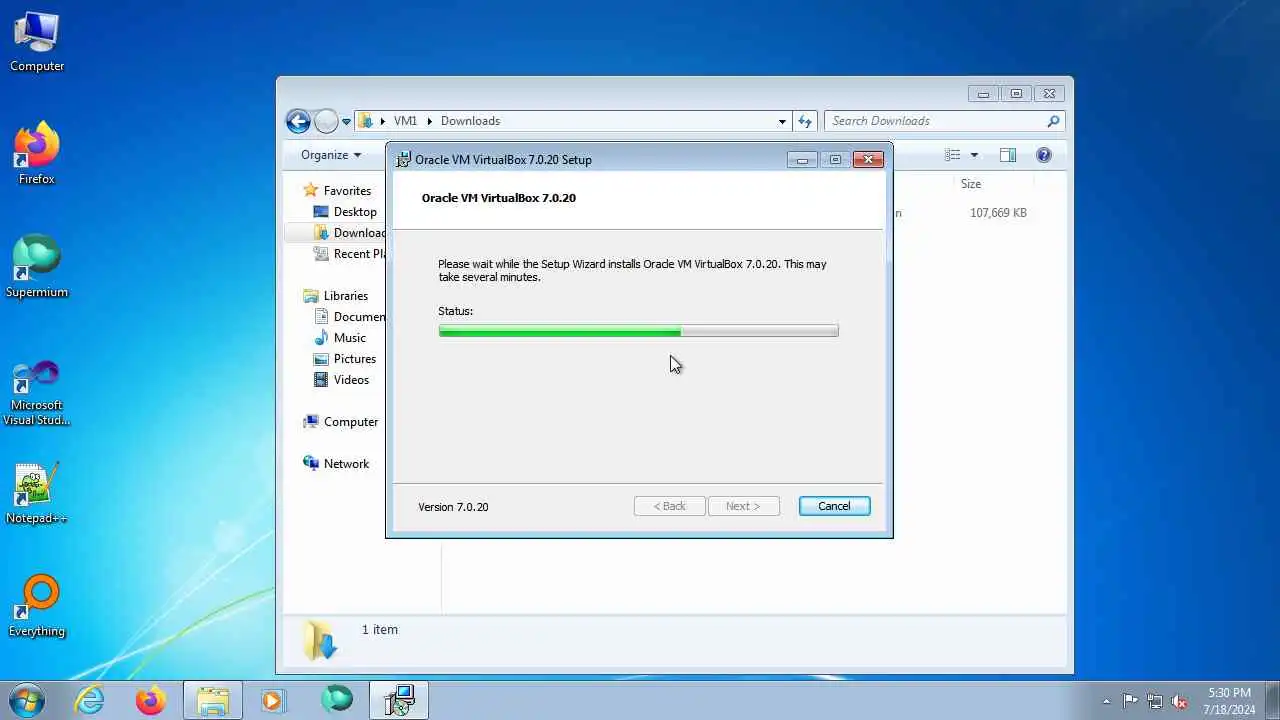
Task: Open the Windows Start menu
Action: [26, 700]
